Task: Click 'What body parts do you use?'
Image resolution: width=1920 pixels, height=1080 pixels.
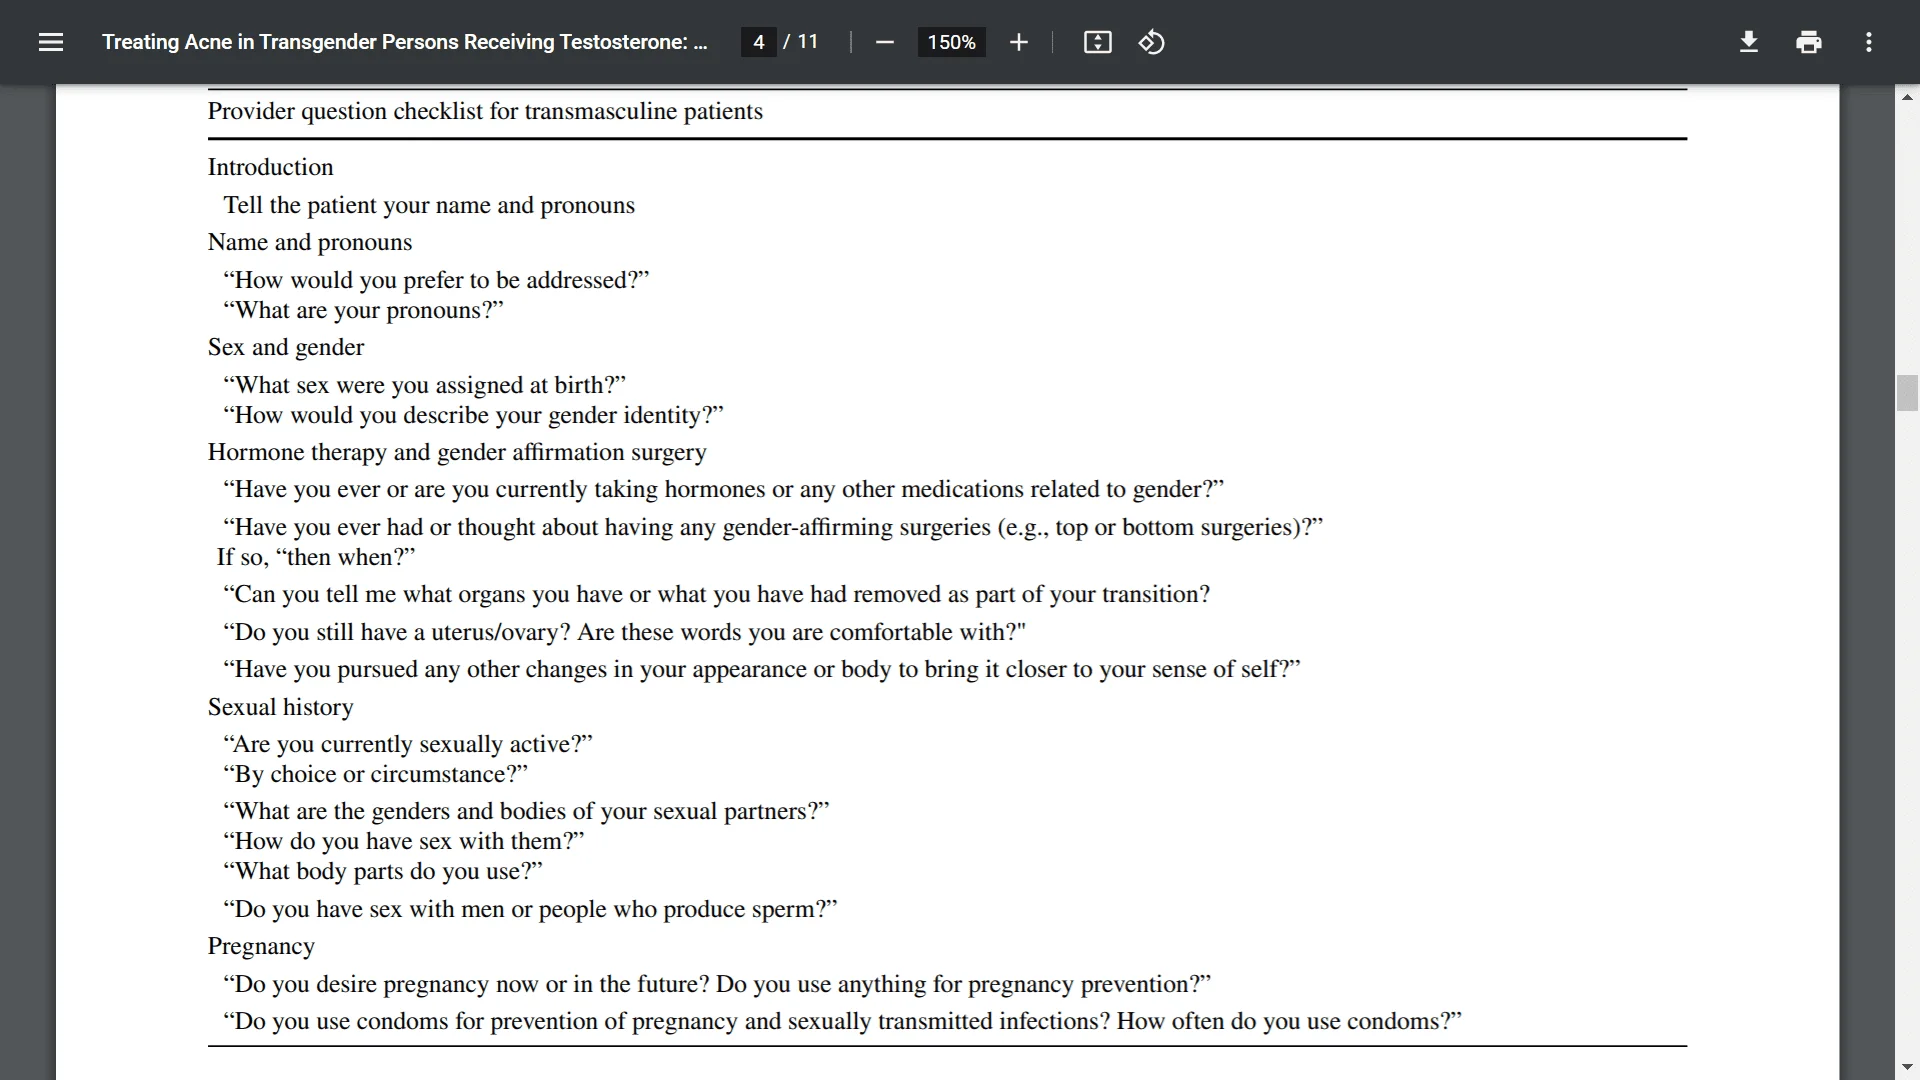Action: [x=383, y=871]
